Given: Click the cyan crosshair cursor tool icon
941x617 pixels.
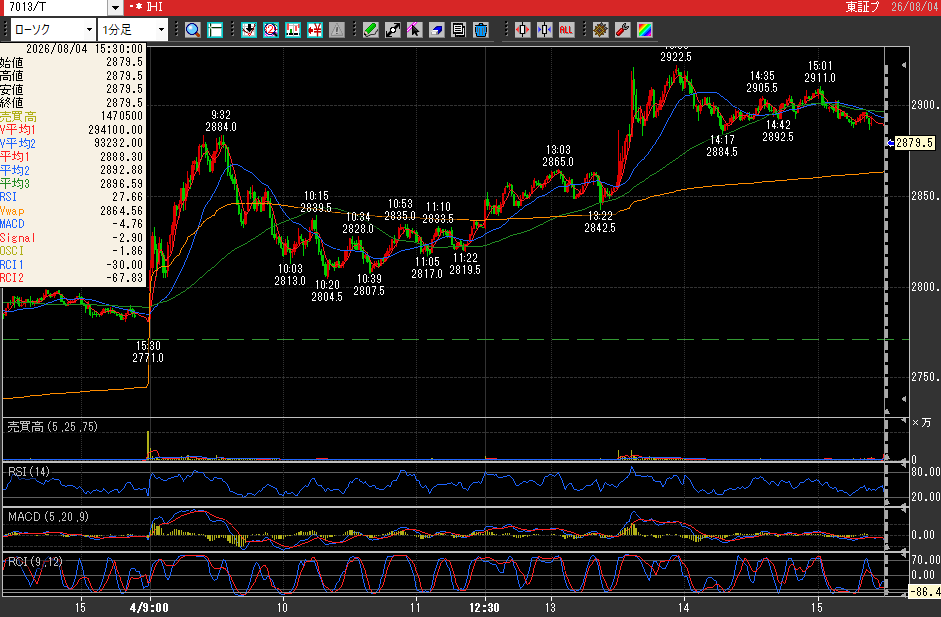Looking at the screenshot, I should click(x=215, y=29).
